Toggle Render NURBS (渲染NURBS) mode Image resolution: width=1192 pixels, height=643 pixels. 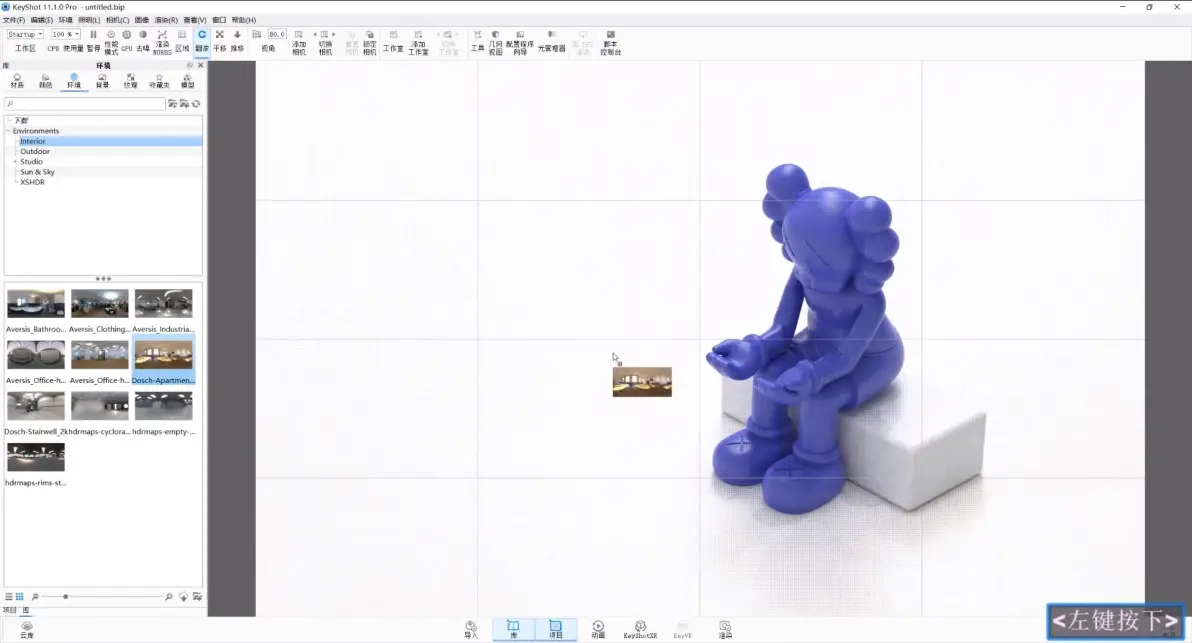coord(162,42)
